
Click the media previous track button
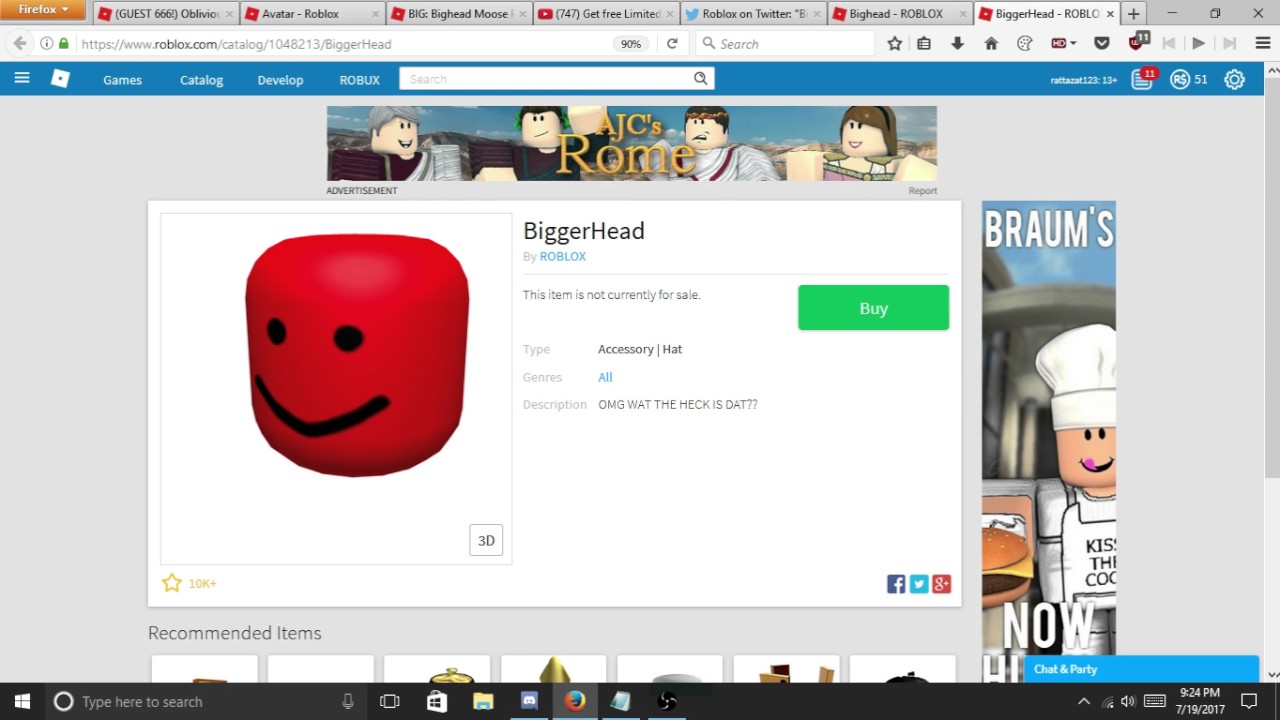(x=1168, y=44)
